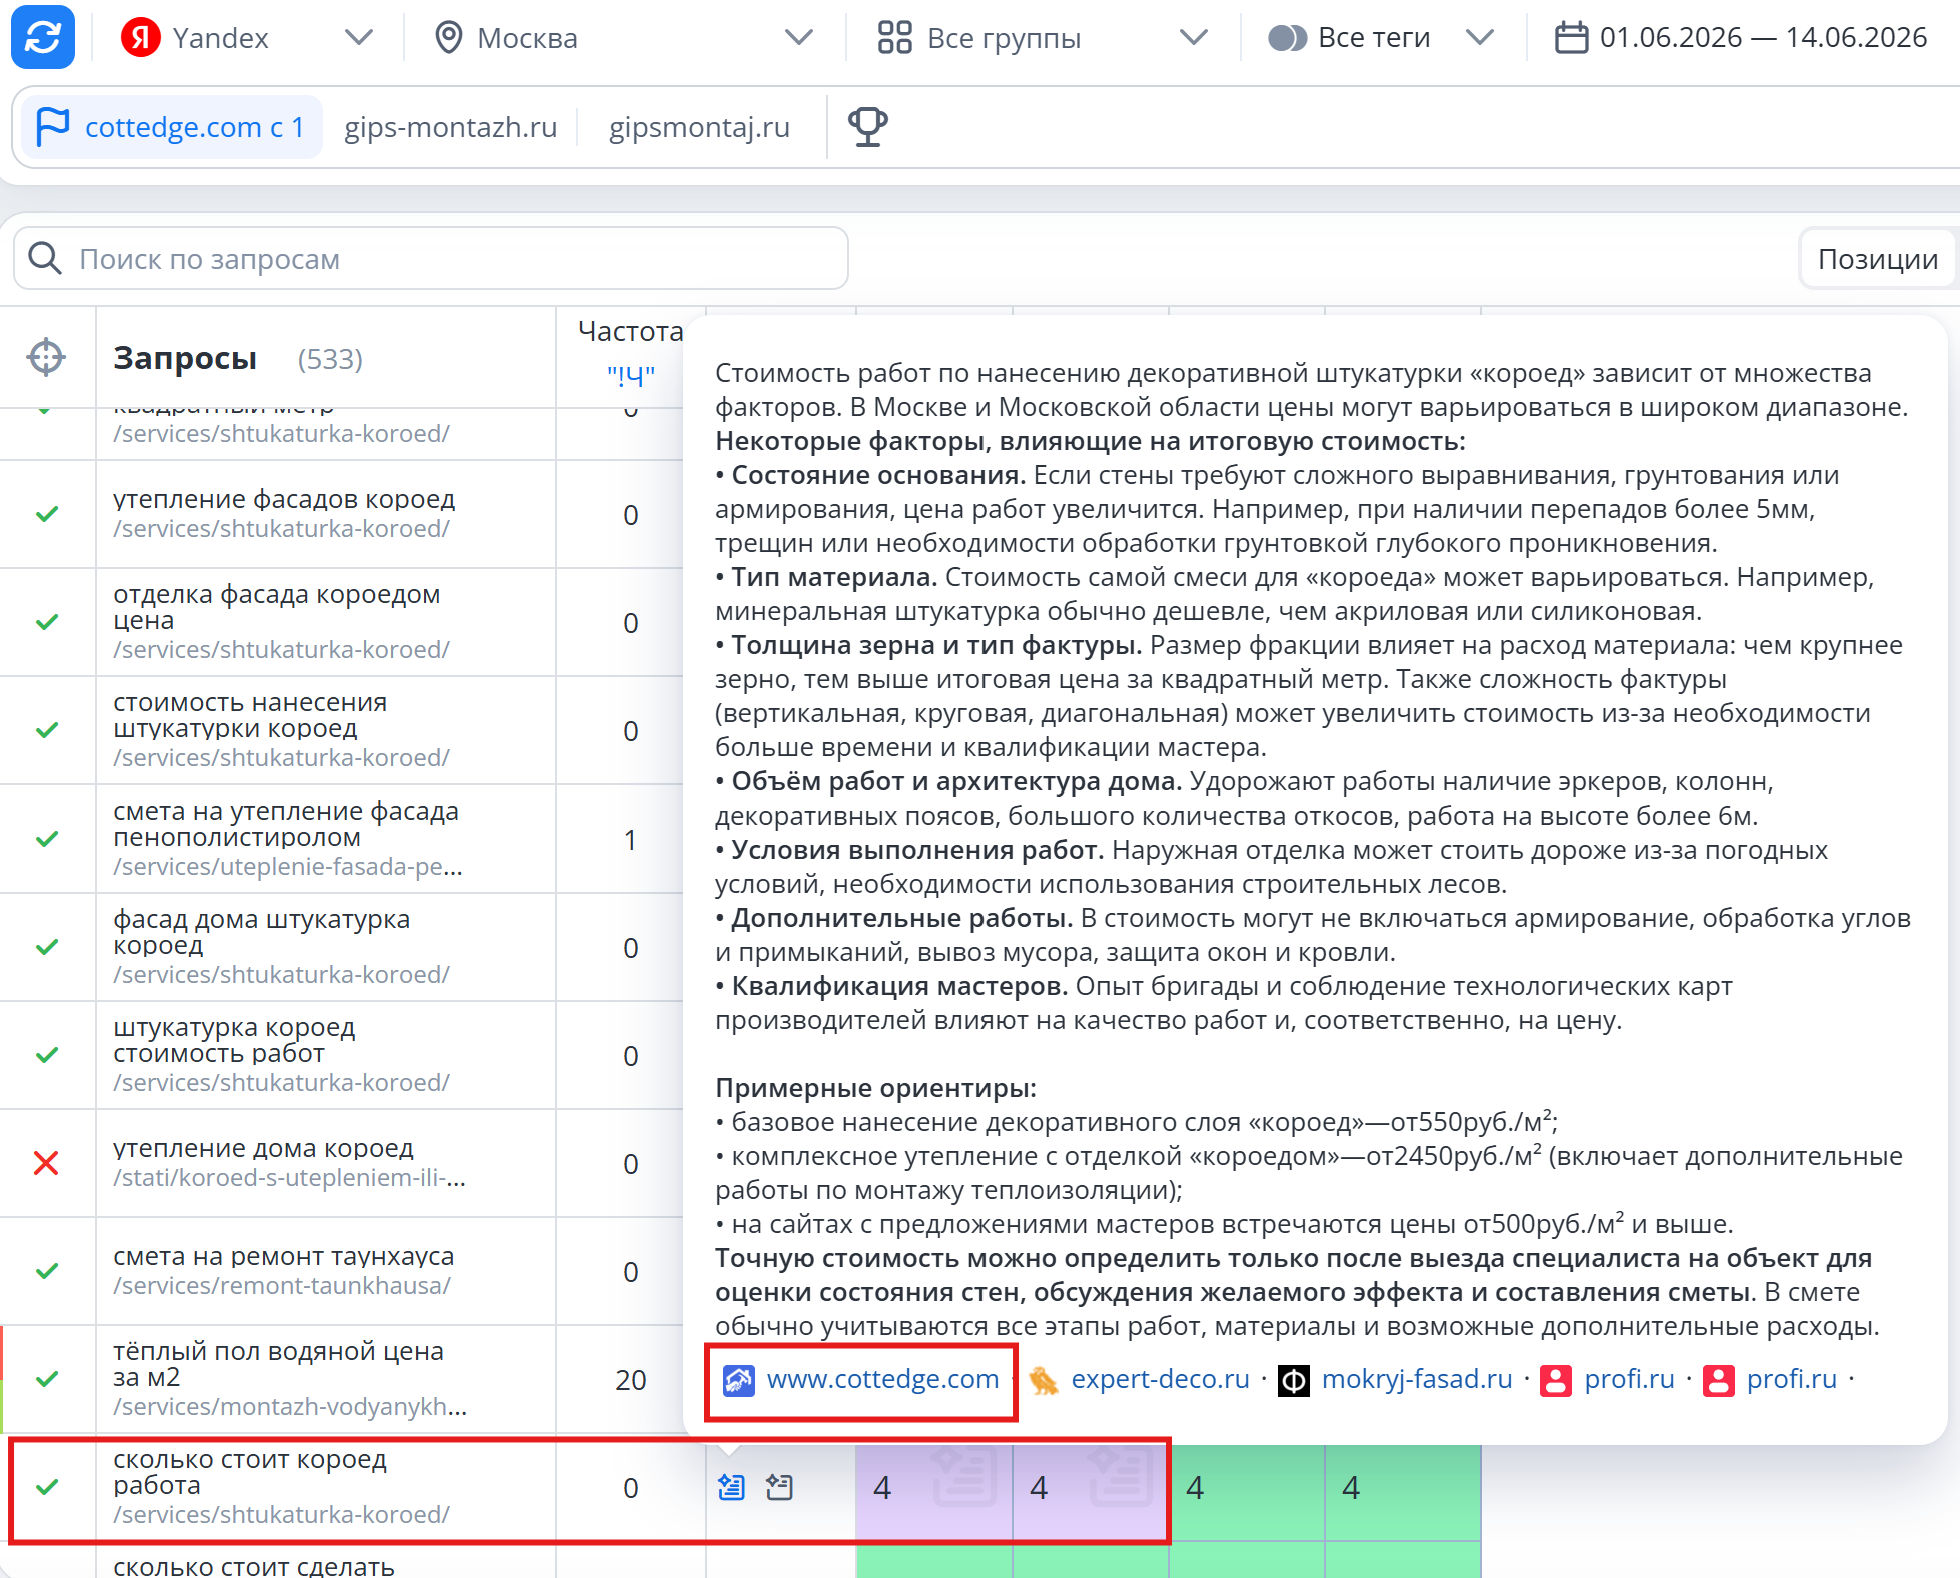
Task: Click the Запросы column header
Action: [x=185, y=358]
